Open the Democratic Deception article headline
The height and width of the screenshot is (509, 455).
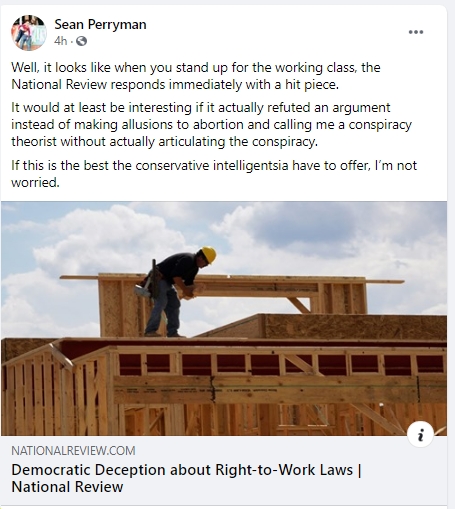coord(187,478)
